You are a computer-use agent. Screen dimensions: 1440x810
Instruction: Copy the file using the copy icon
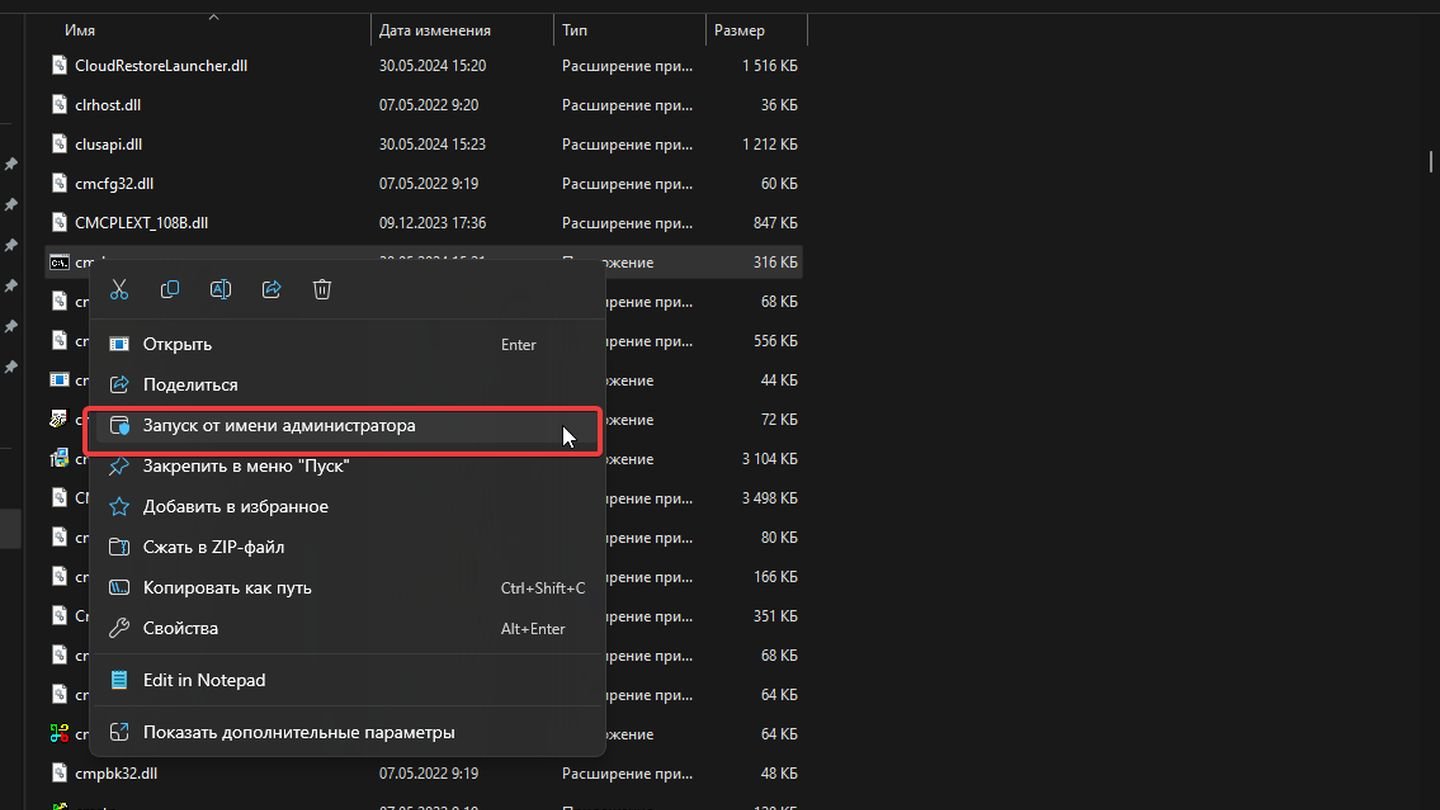pos(170,290)
